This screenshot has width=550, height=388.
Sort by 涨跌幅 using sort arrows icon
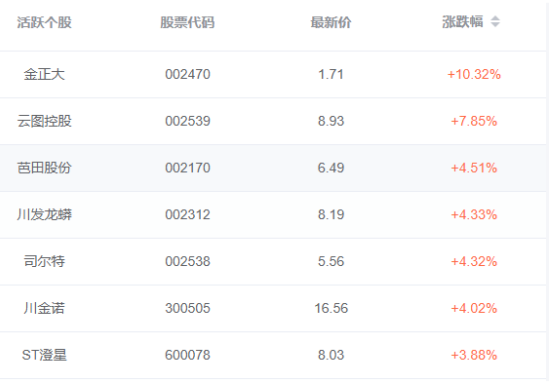495,22
